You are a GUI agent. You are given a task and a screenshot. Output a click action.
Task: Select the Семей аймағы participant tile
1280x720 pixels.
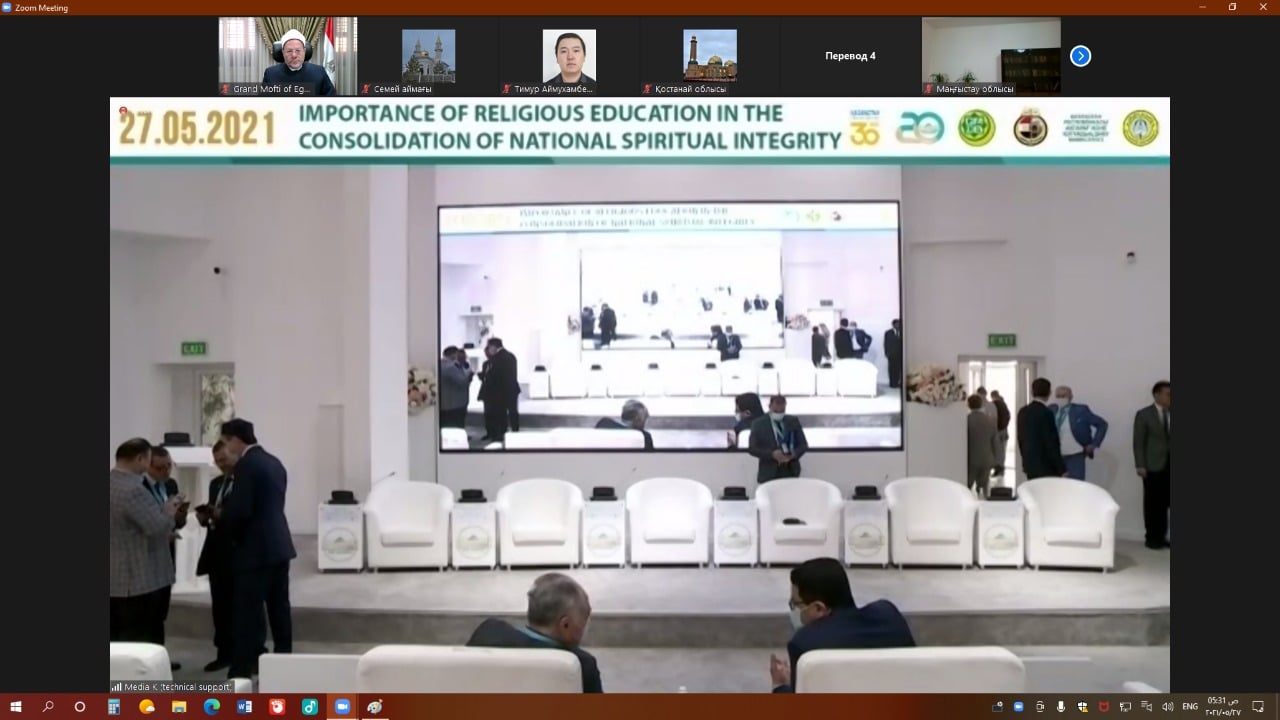tap(428, 56)
